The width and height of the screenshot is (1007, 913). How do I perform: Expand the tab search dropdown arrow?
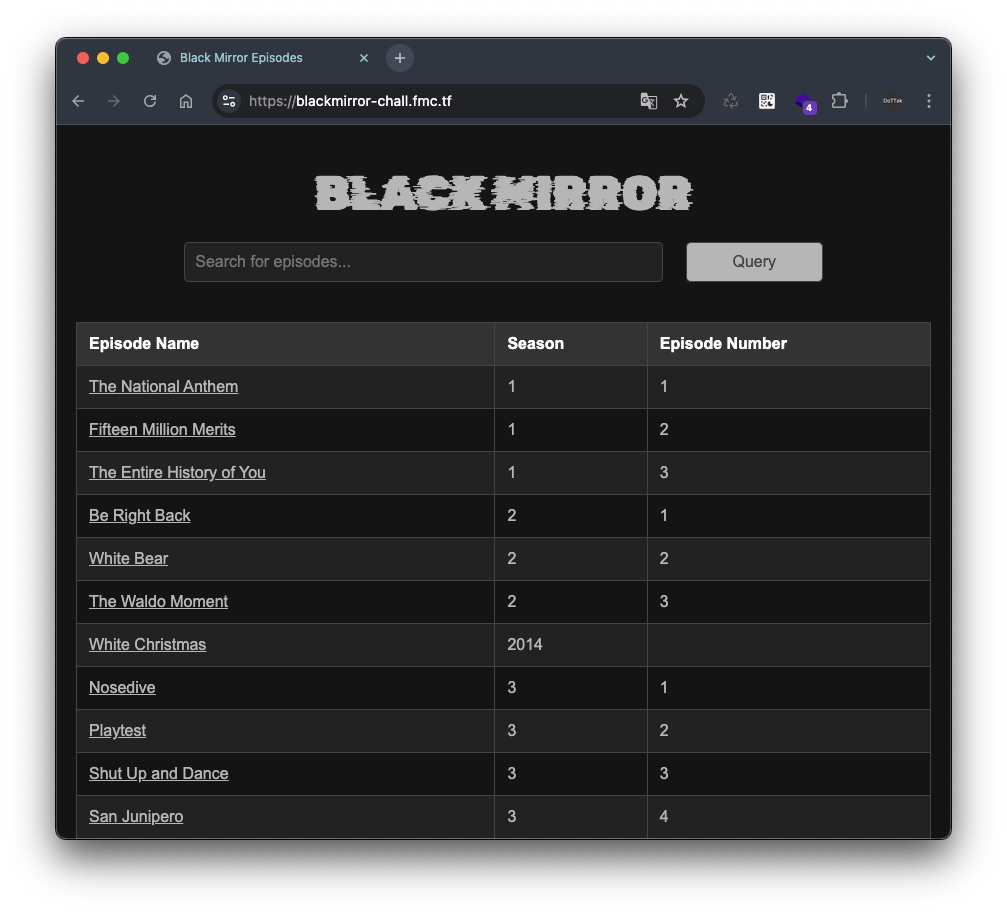tap(931, 58)
